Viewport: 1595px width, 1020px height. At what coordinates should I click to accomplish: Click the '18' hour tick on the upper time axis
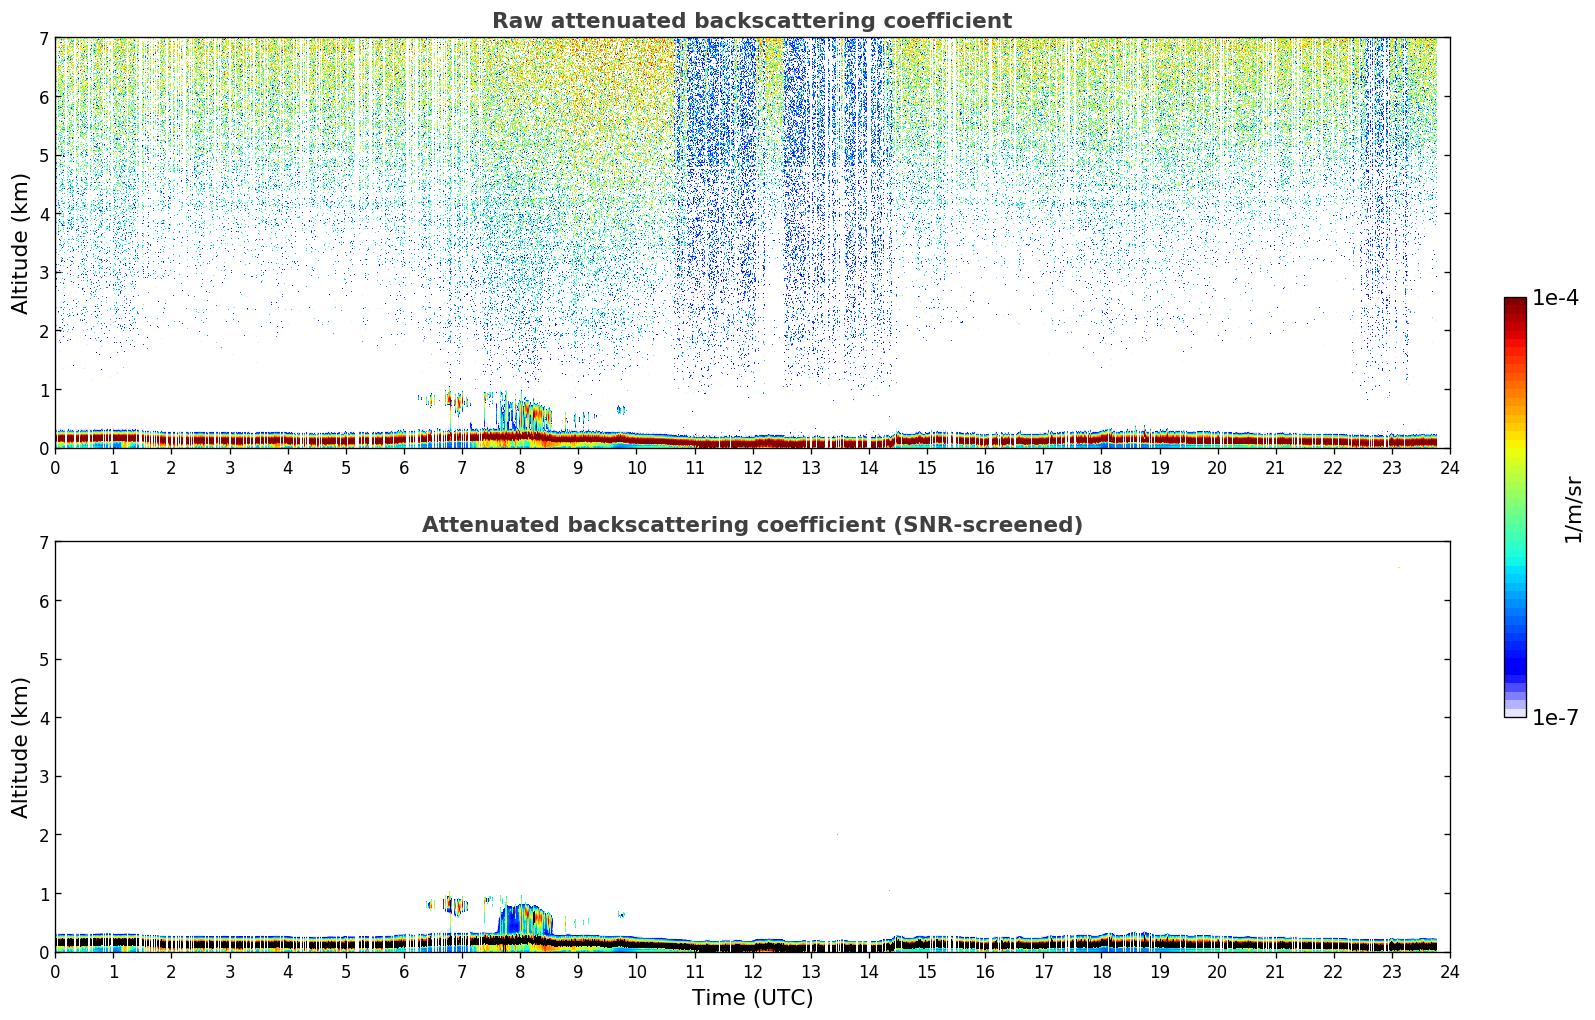pyautogui.click(x=1101, y=468)
